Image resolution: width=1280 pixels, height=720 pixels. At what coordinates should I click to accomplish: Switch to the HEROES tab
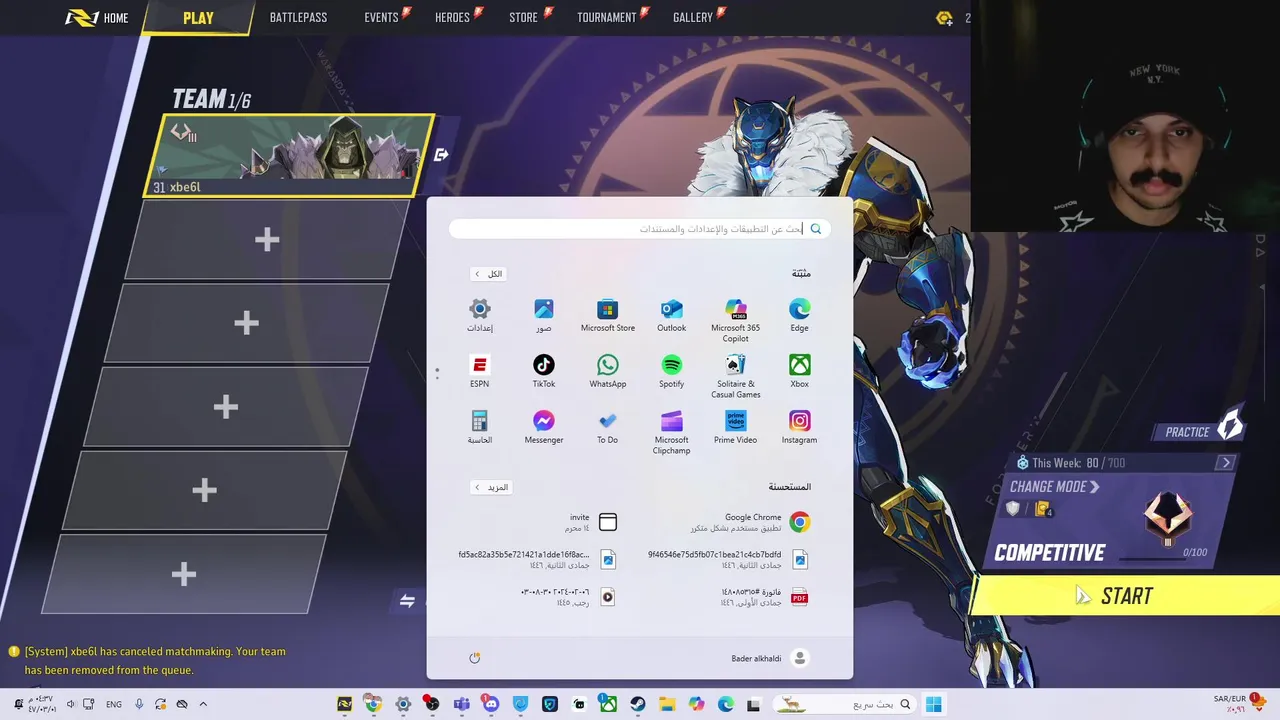point(452,17)
